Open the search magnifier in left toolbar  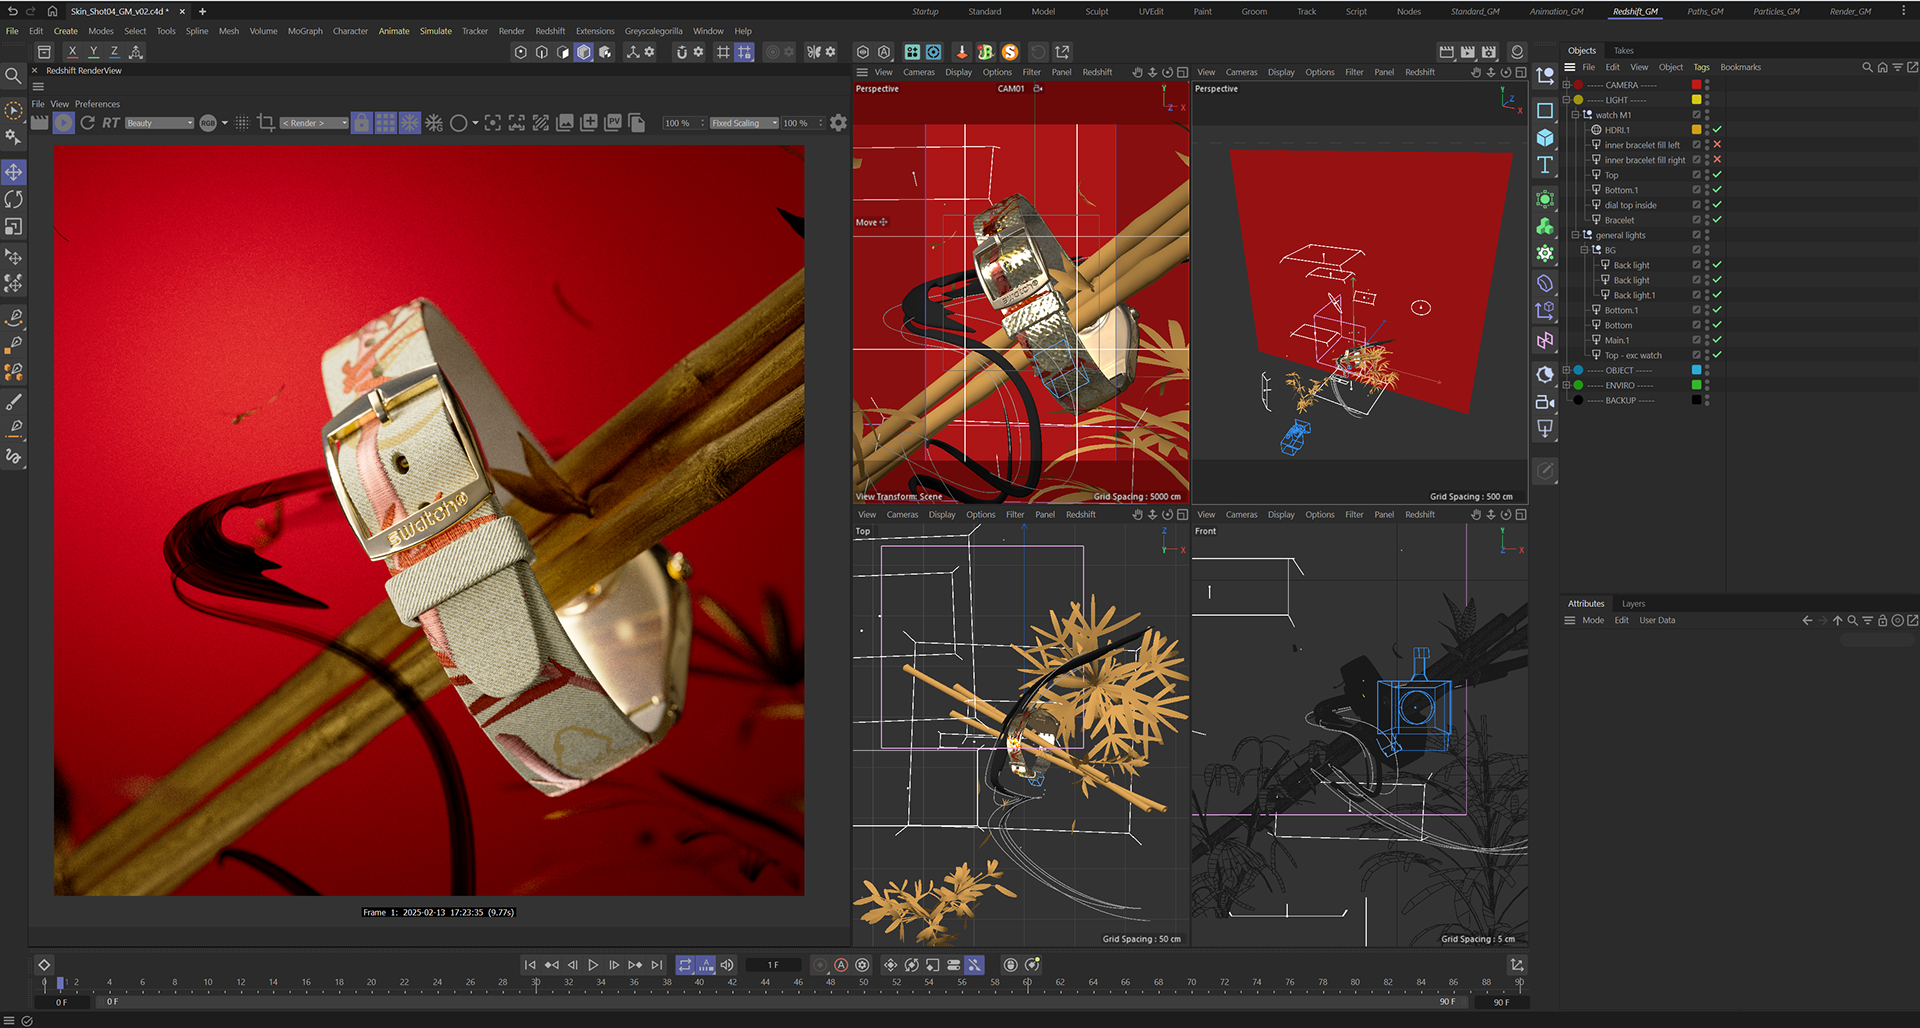pos(13,76)
